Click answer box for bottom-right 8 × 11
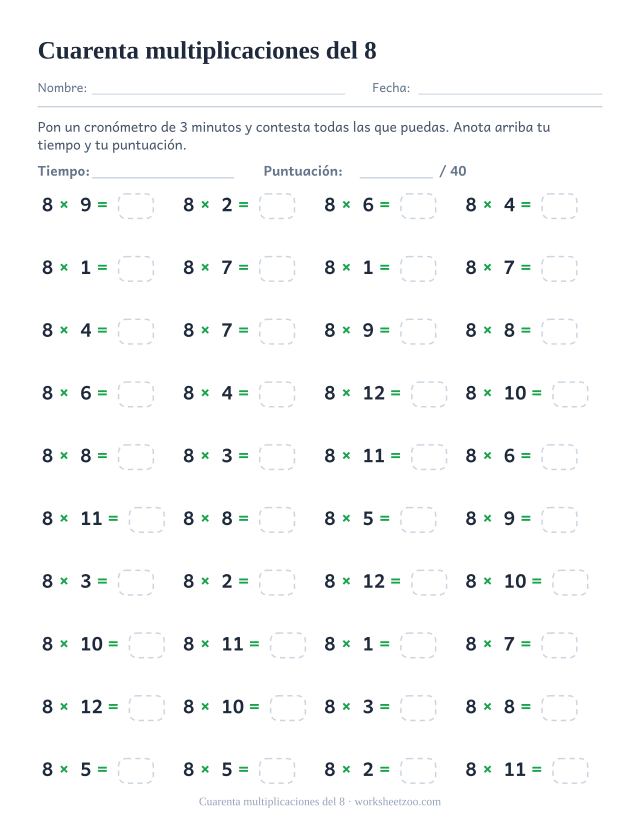This screenshot has width=640, height=829. 570,771
